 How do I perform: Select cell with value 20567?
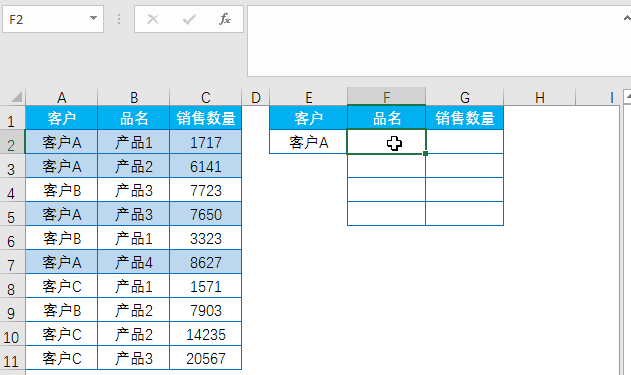[206, 358]
